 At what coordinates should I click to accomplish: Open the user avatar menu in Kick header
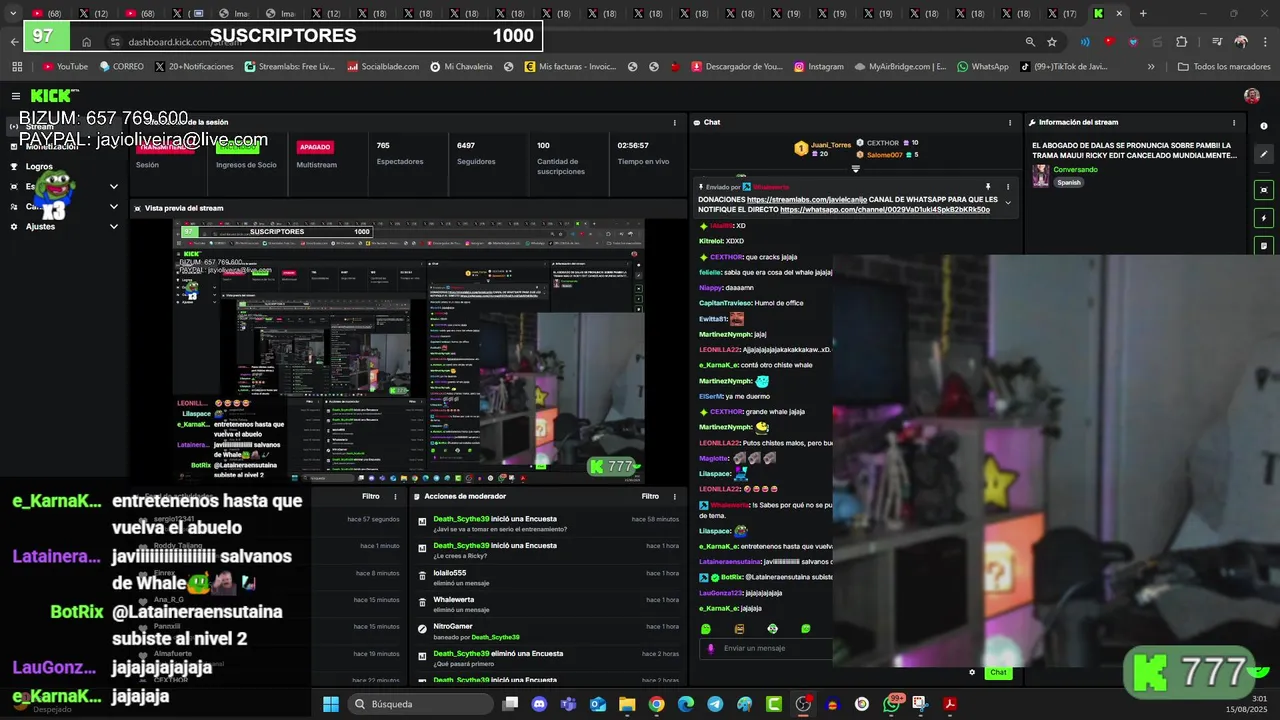coord(1251,96)
